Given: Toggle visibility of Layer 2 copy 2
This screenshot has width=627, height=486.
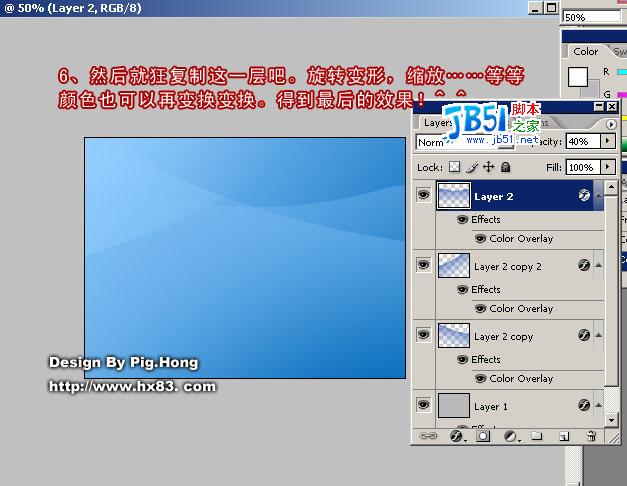Looking at the screenshot, I should point(424,265).
